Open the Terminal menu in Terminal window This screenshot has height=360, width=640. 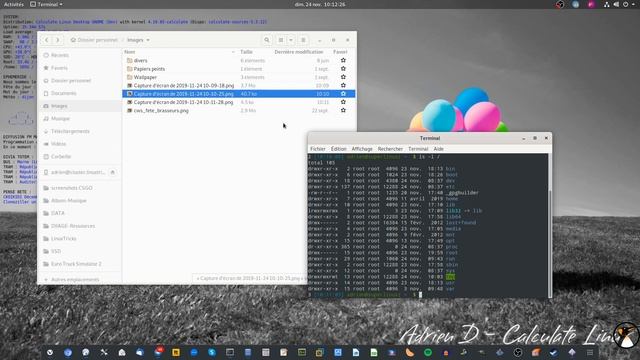coord(418,149)
